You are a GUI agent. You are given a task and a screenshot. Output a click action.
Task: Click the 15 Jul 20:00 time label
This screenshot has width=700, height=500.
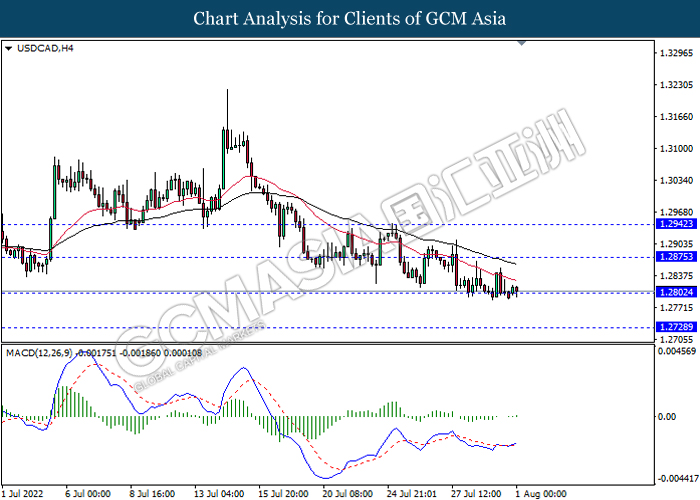pyautogui.click(x=283, y=494)
